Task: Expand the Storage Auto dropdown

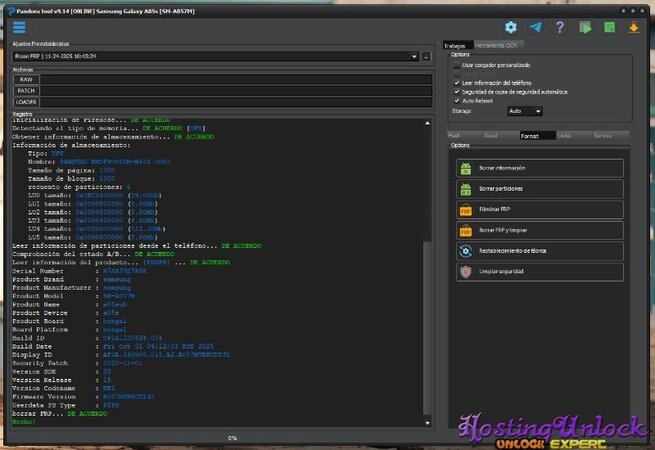Action: click(525, 111)
